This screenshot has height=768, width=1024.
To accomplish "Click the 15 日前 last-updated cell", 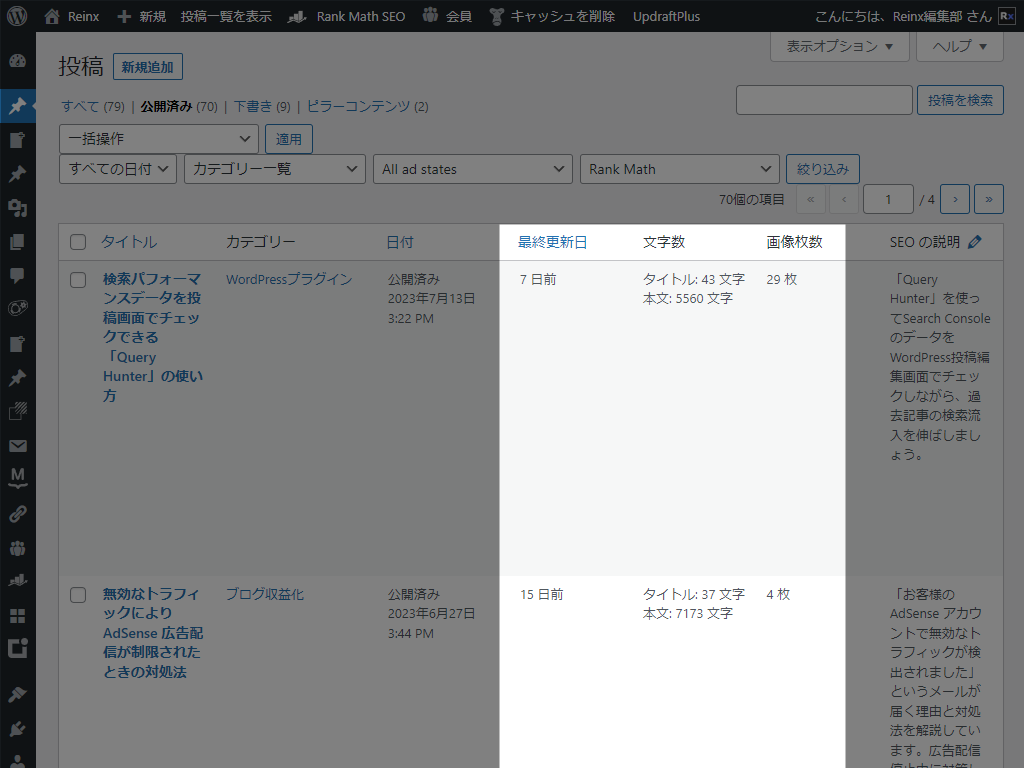I will [541, 594].
